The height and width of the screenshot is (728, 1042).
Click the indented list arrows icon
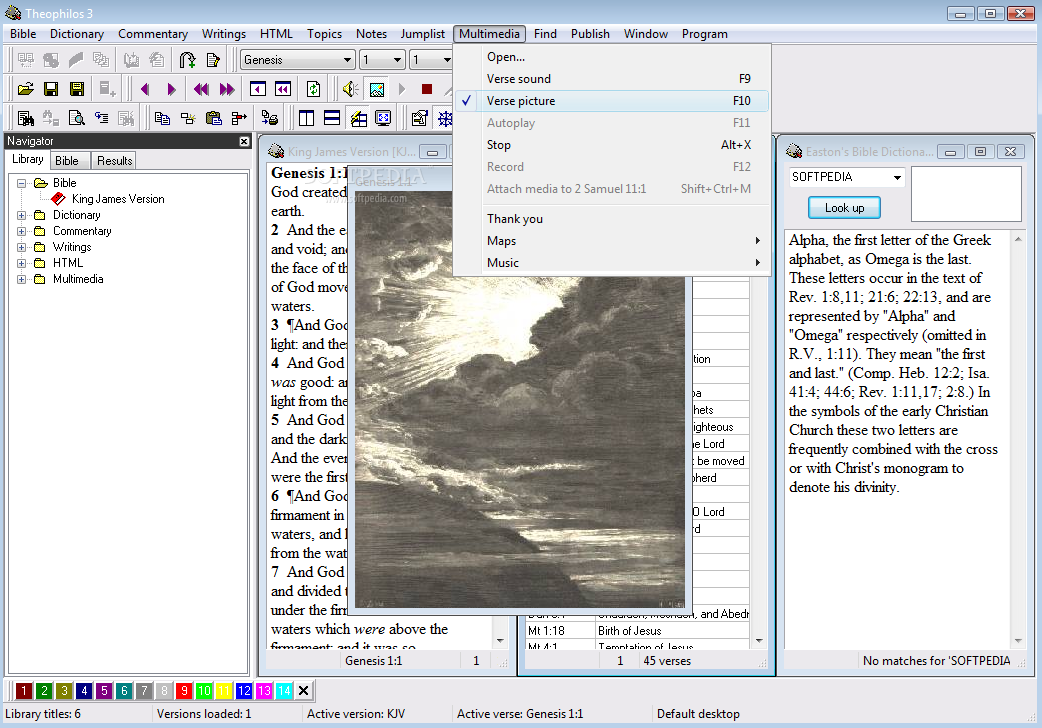tap(102, 118)
